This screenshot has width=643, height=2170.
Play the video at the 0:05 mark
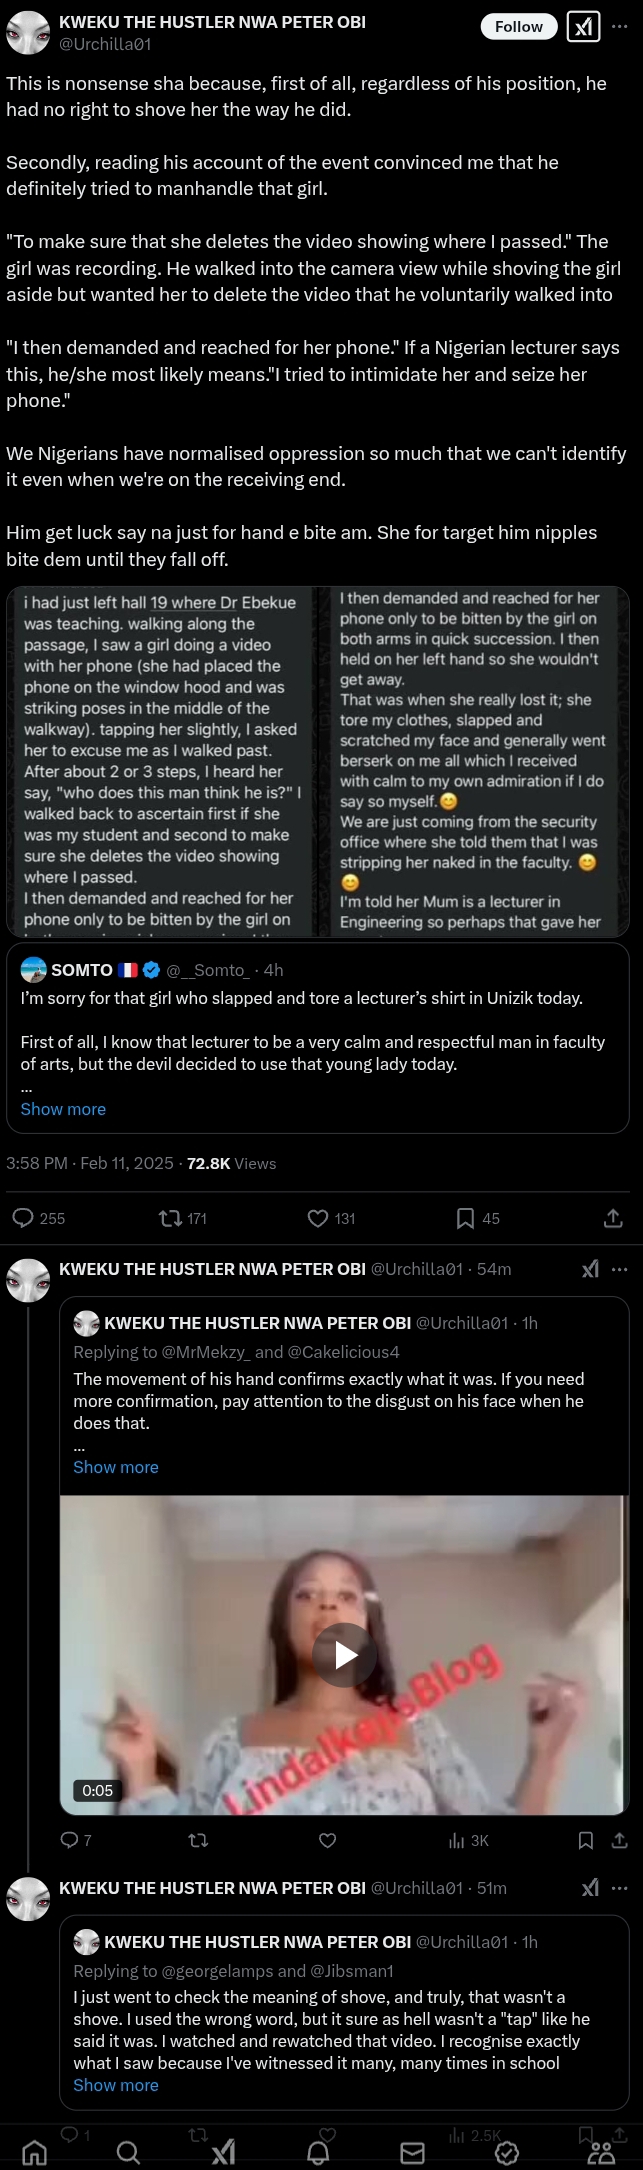coord(343,1654)
